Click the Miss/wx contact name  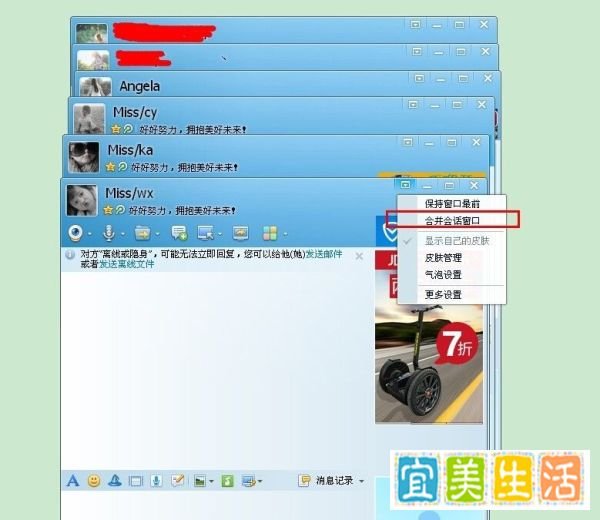129,193
